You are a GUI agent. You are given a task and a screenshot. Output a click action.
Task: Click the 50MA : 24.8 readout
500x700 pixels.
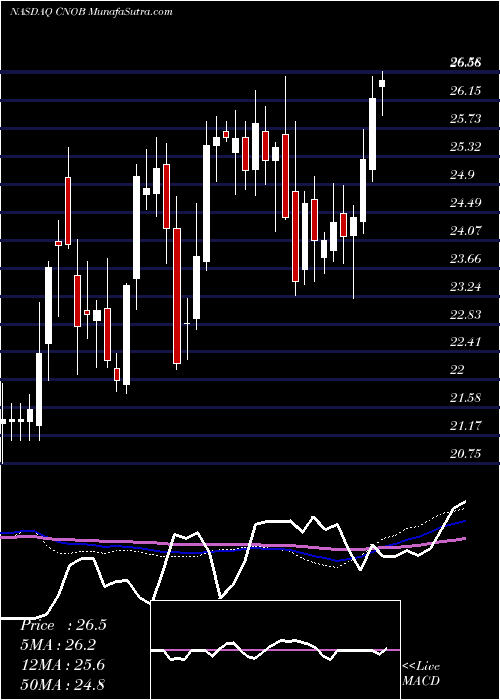[62, 684]
